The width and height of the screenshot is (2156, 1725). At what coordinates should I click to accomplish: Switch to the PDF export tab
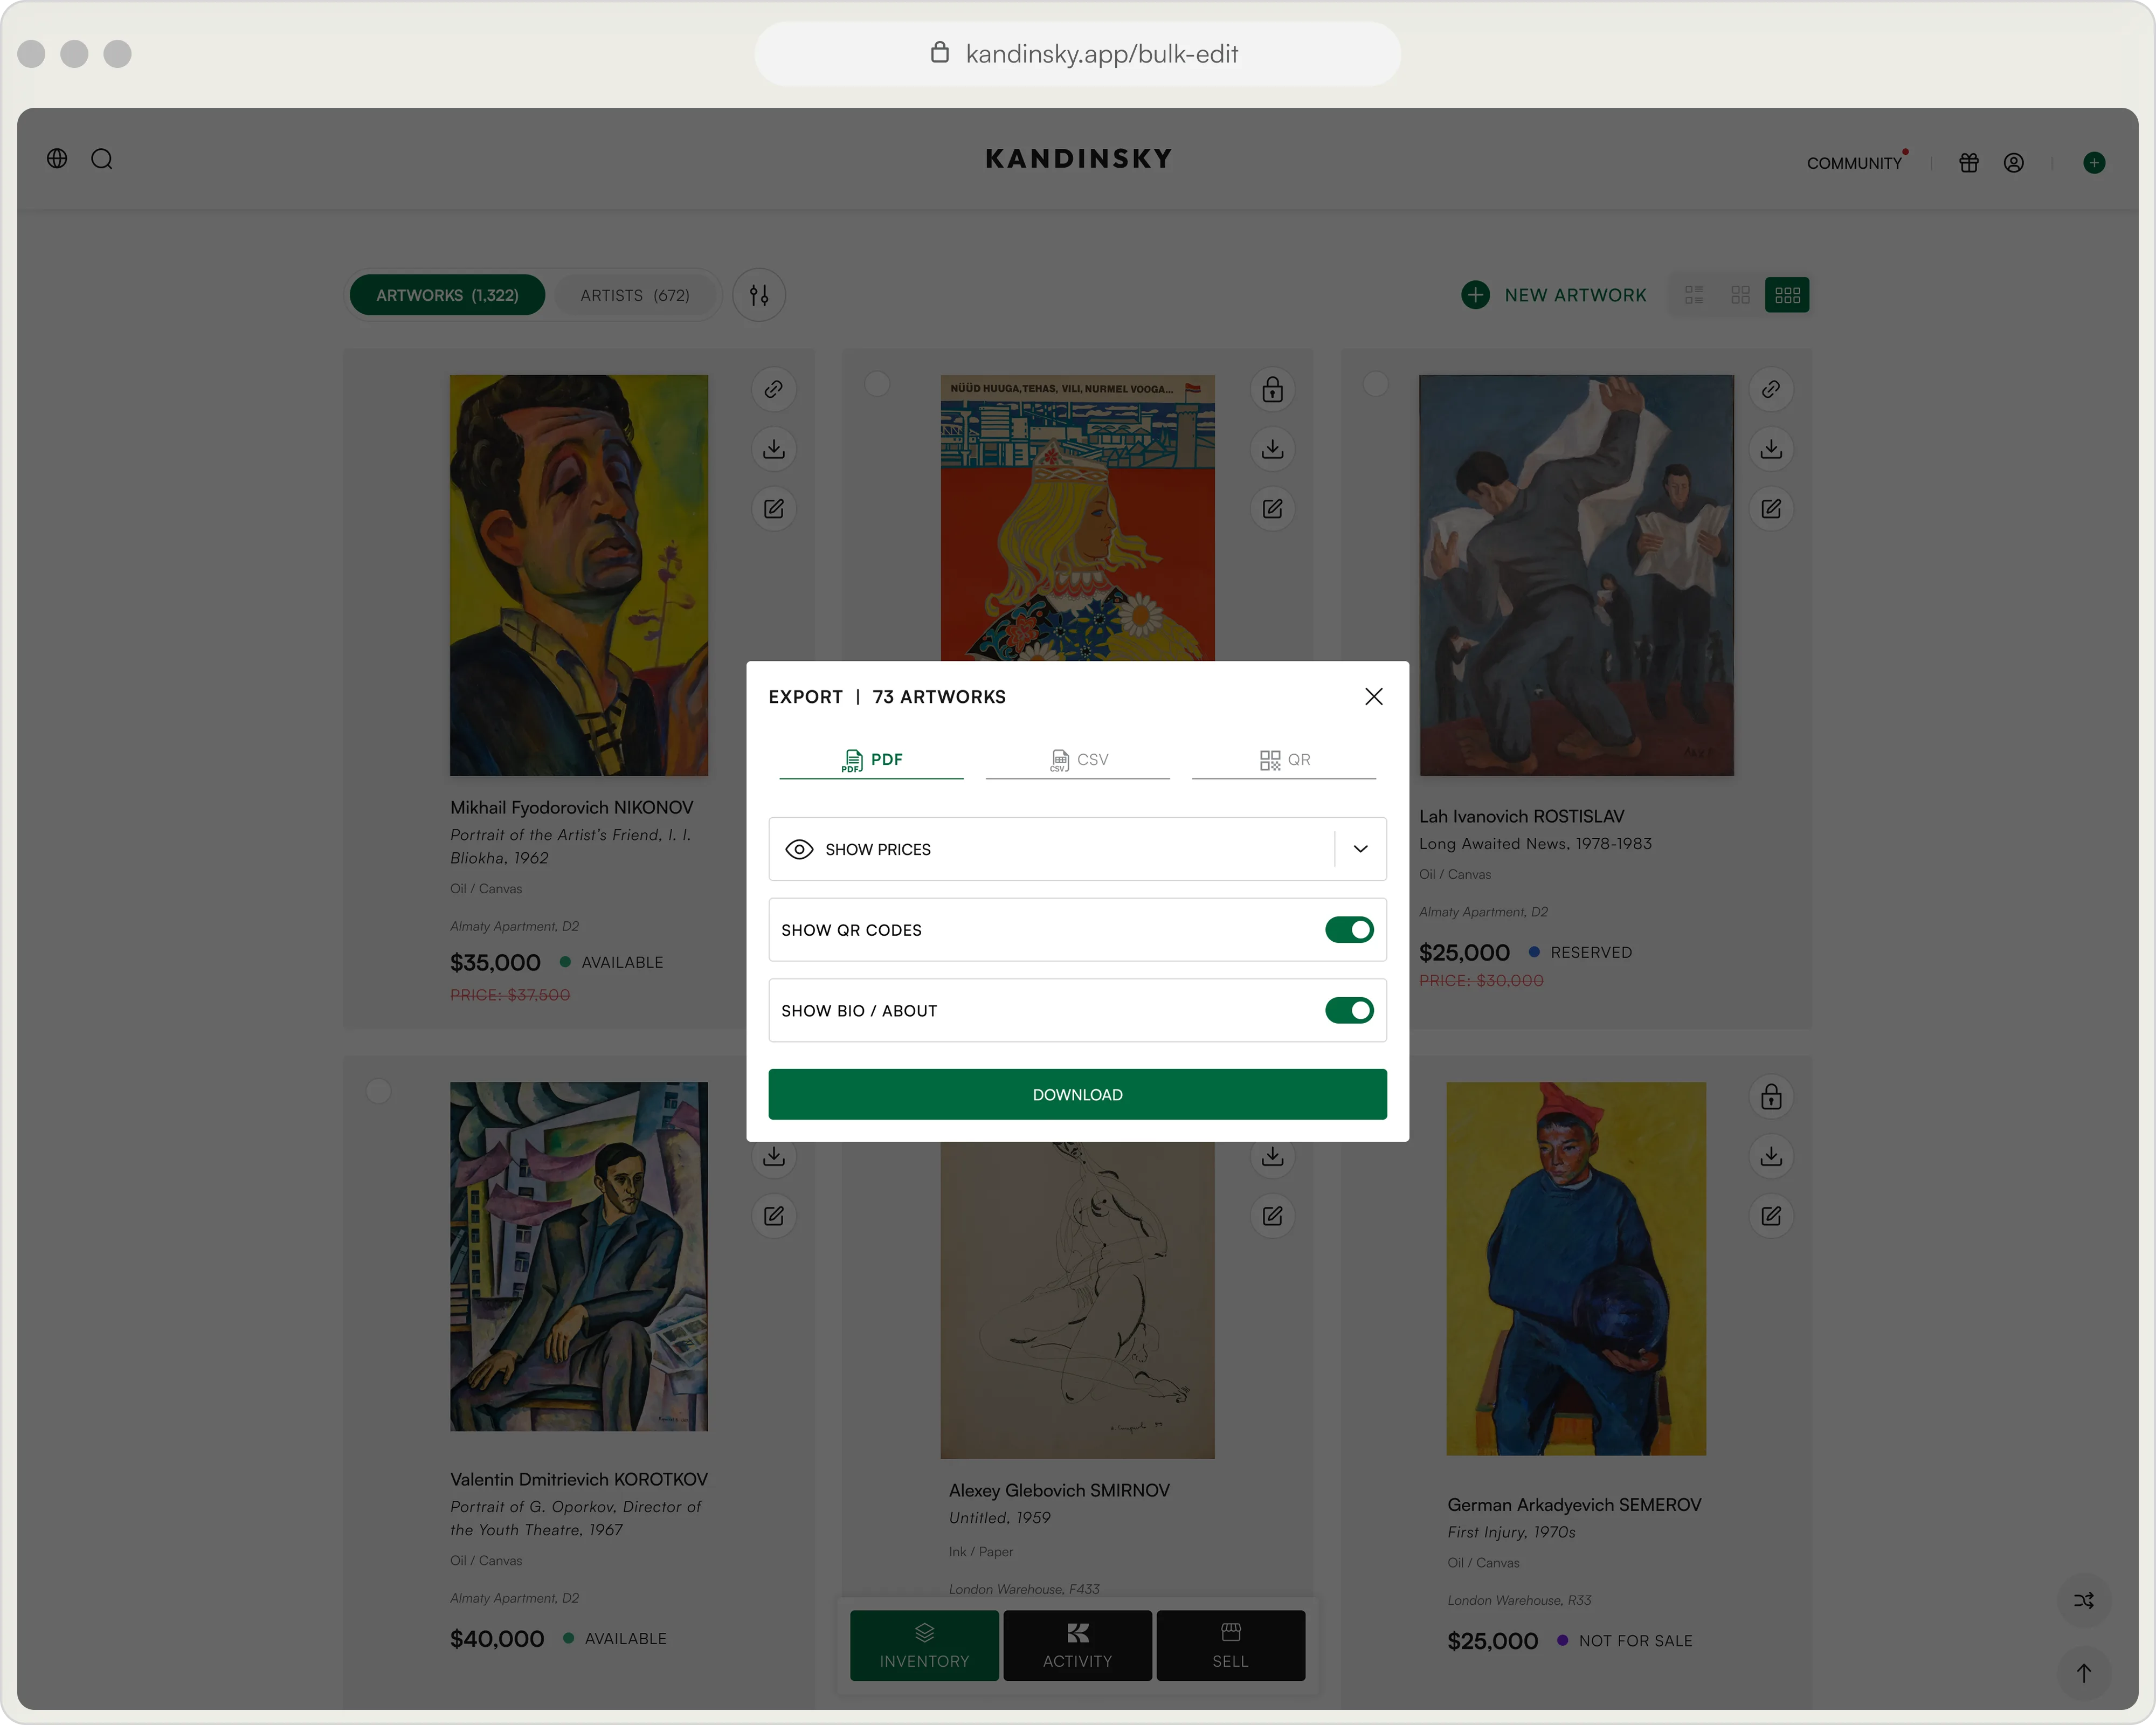point(871,760)
